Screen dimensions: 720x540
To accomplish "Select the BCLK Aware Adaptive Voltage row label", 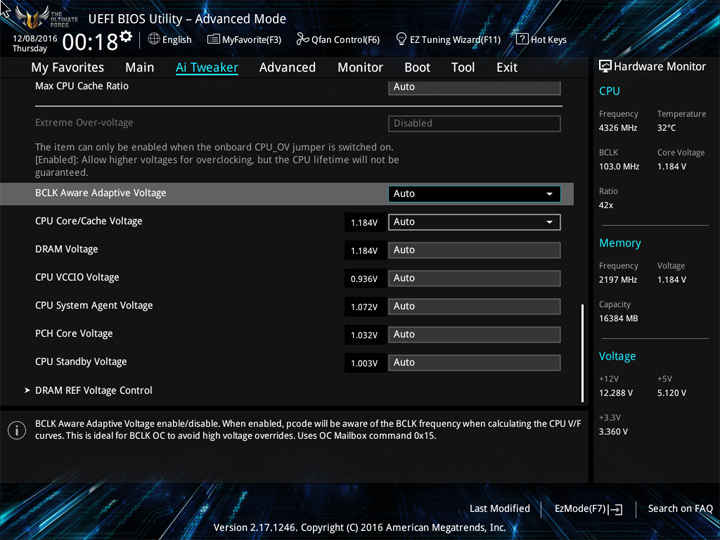I will 101,193.
